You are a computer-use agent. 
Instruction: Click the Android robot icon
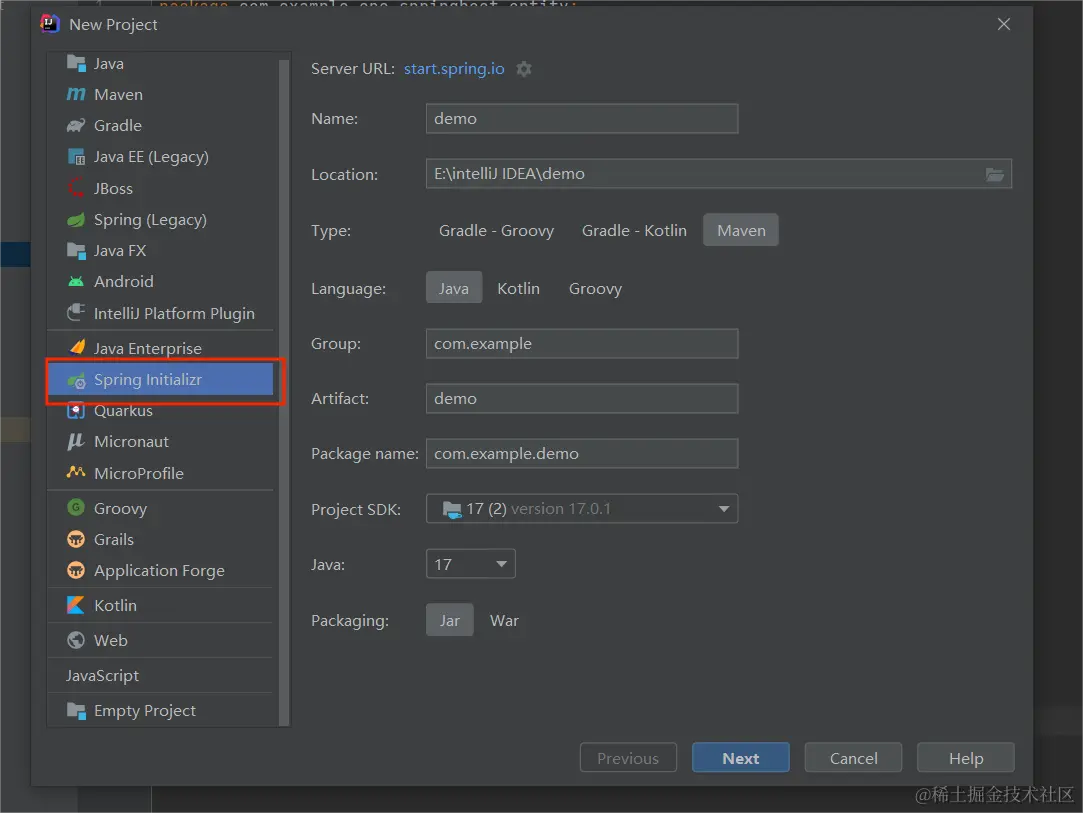pos(76,281)
